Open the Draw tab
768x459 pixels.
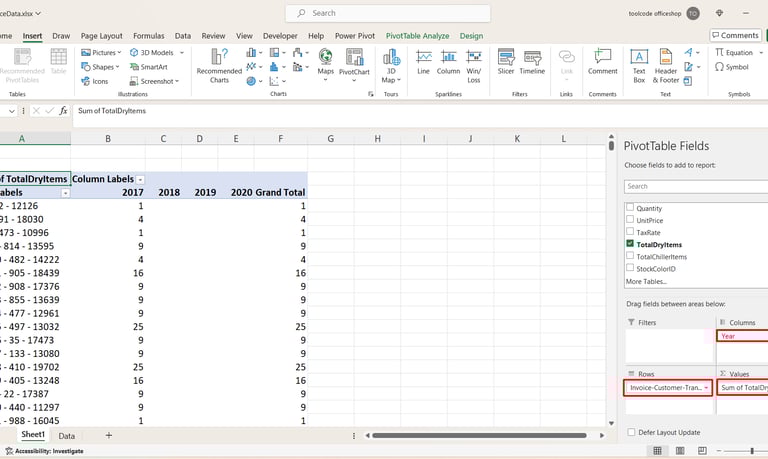coord(61,36)
